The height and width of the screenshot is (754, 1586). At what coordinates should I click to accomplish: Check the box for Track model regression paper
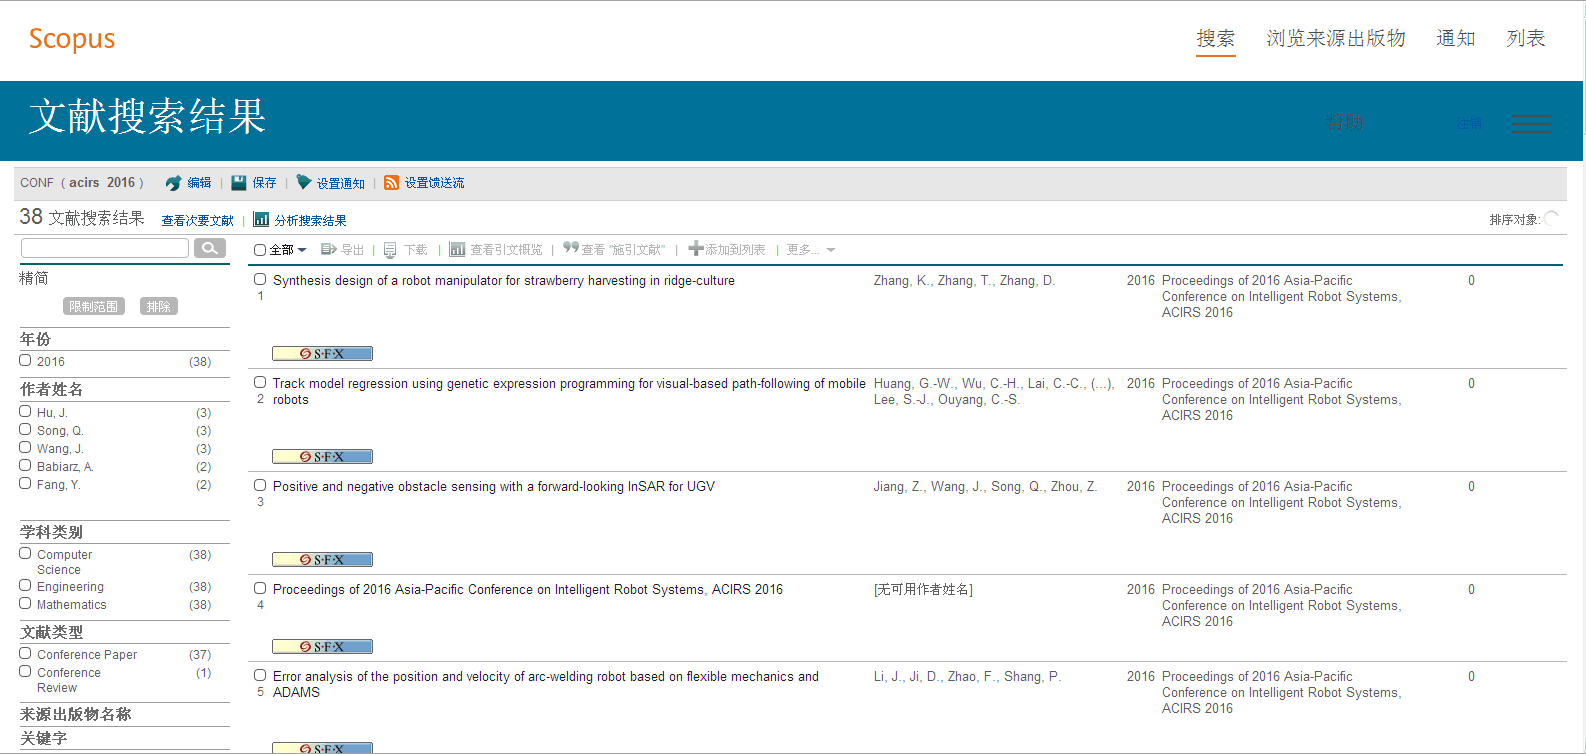pyautogui.click(x=260, y=382)
